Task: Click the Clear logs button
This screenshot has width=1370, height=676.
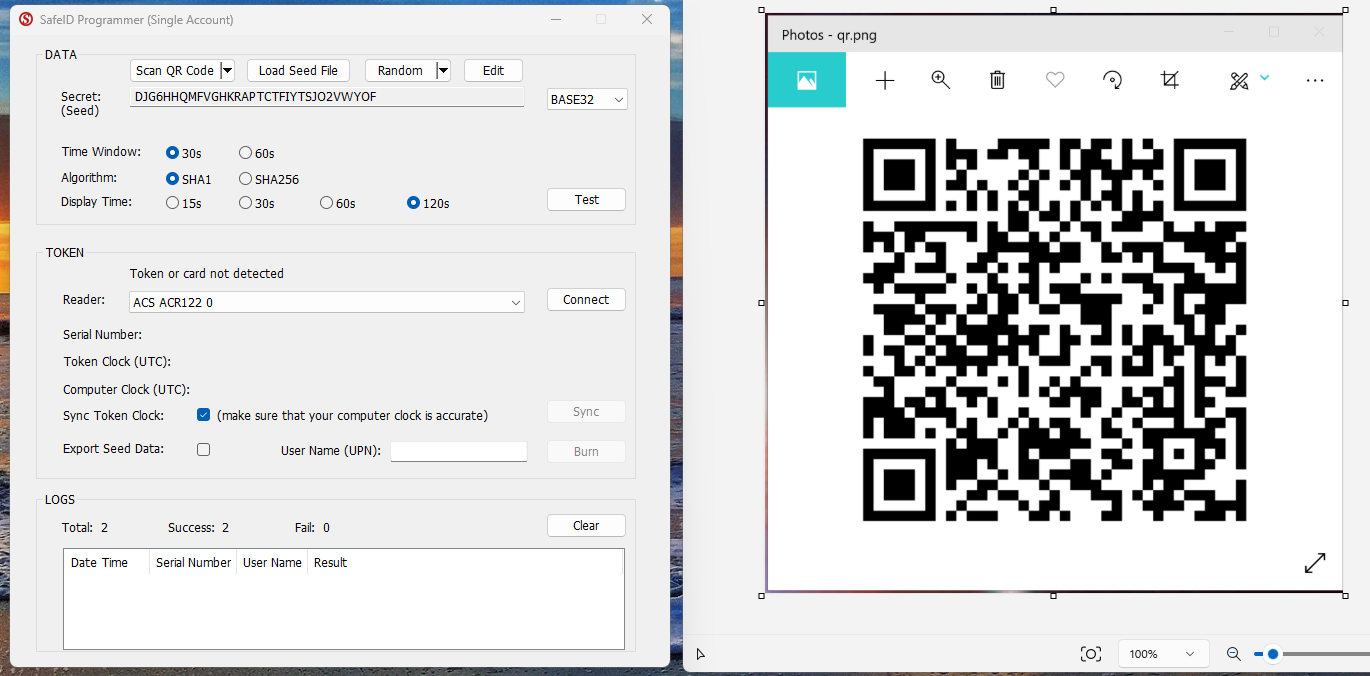Action: (586, 525)
